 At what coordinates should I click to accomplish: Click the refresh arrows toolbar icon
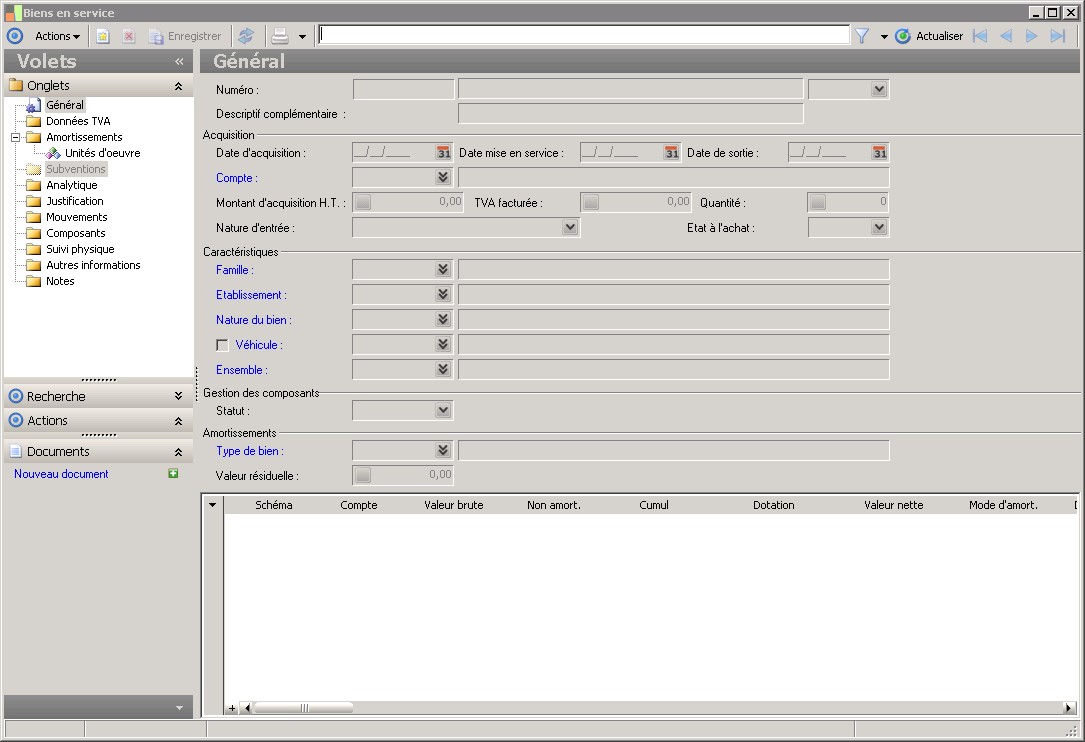246,36
